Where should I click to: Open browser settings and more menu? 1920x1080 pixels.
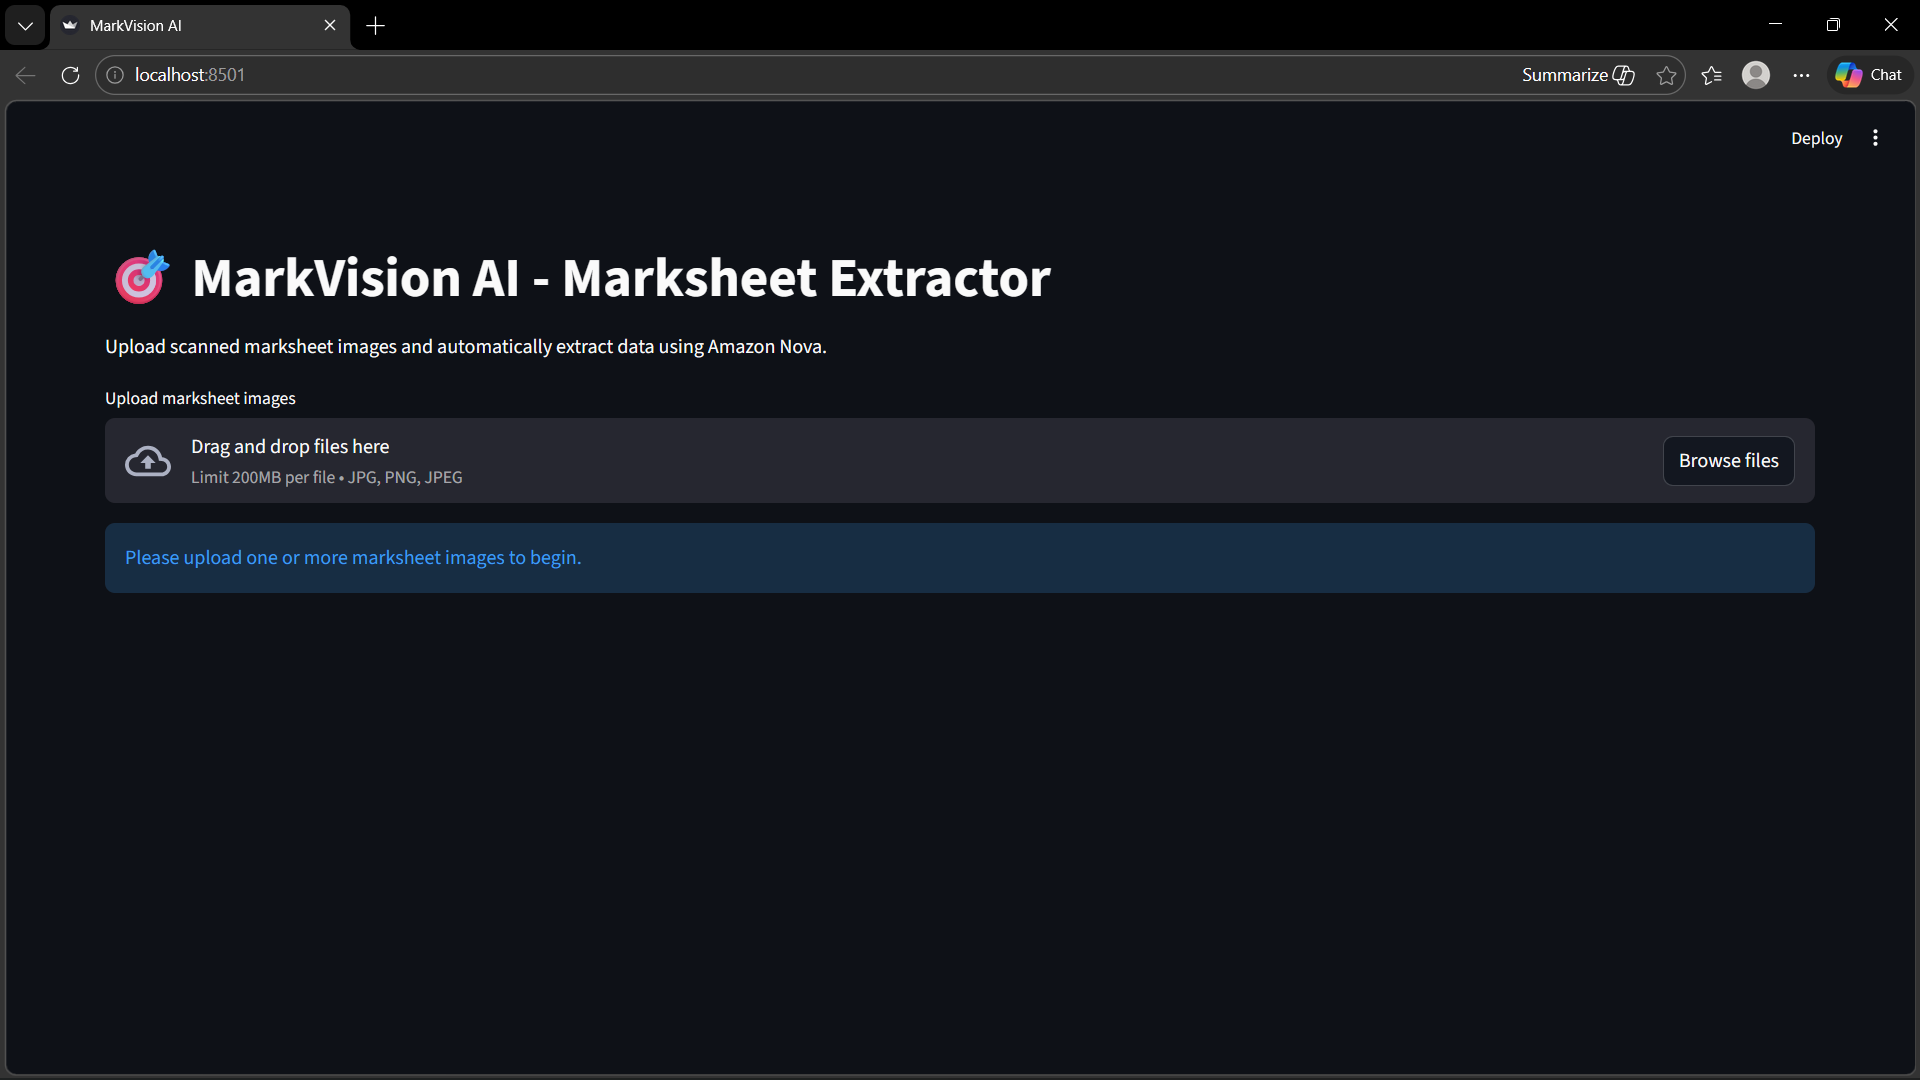click(x=1801, y=75)
